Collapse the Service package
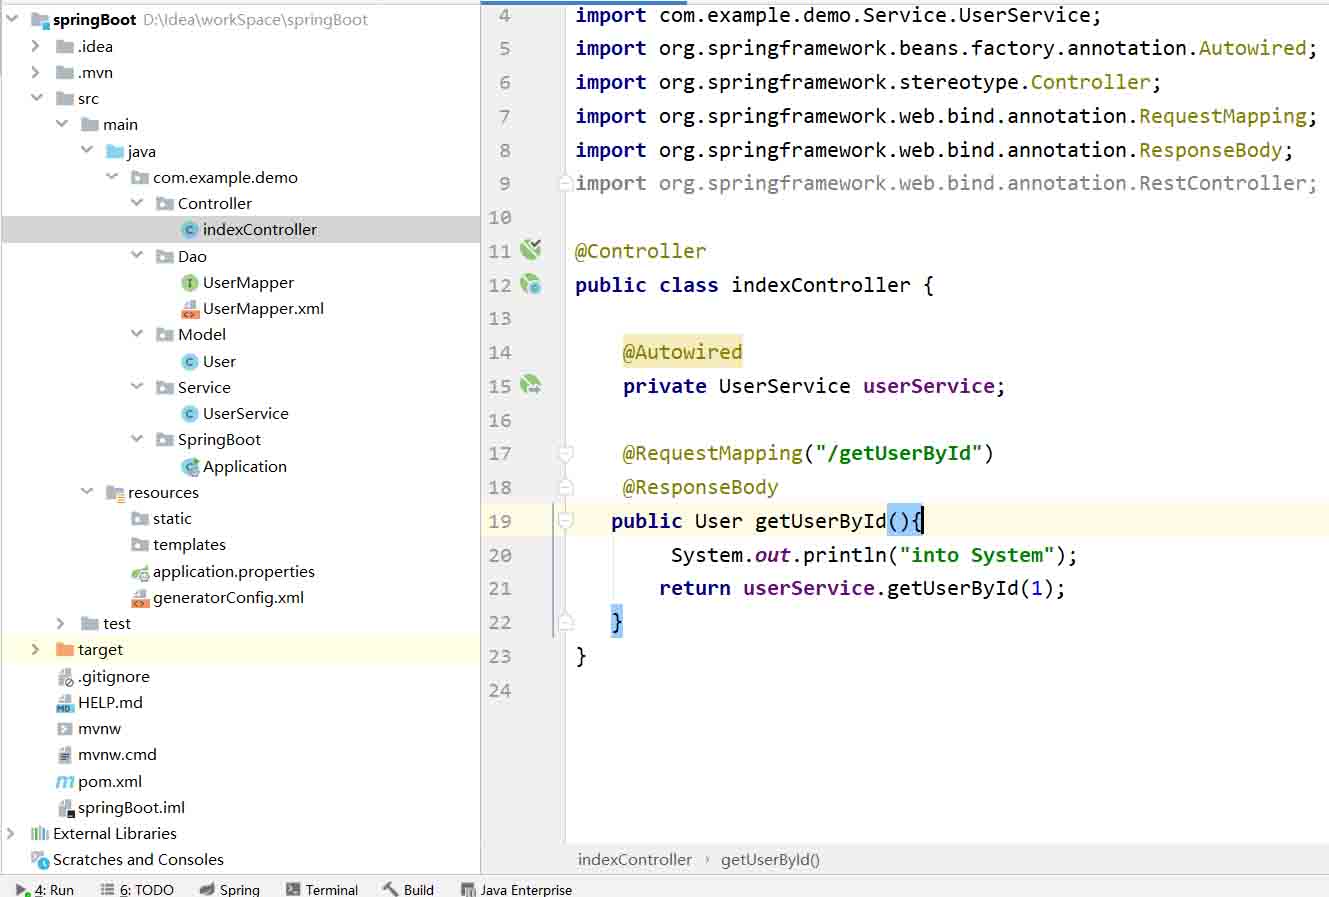Screen dimensions: 1329x897 tap(137, 387)
